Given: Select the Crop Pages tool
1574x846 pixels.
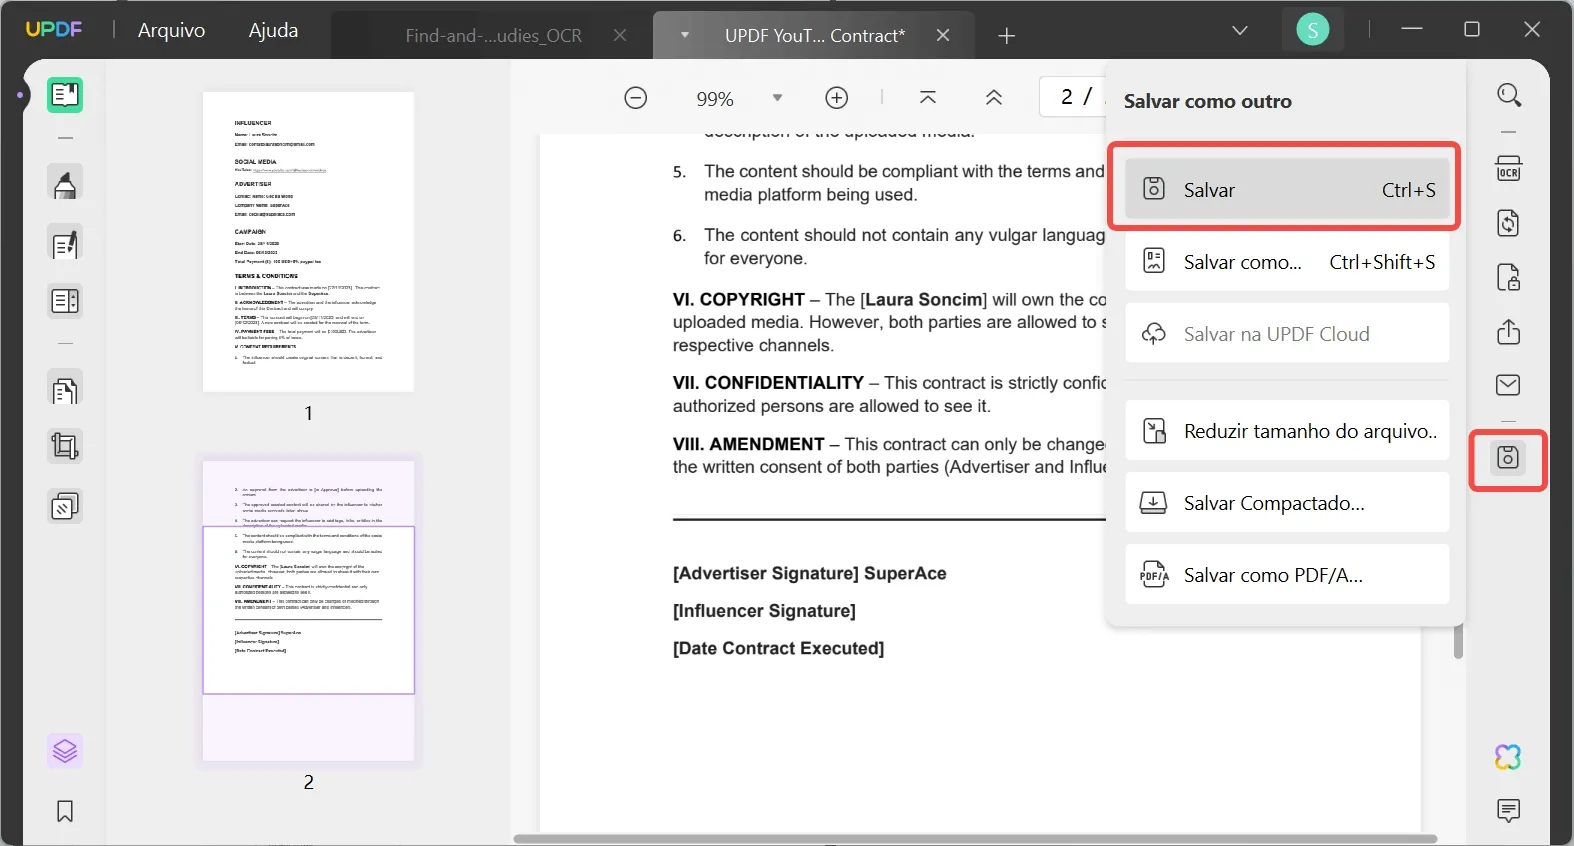Looking at the screenshot, I should (x=65, y=446).
